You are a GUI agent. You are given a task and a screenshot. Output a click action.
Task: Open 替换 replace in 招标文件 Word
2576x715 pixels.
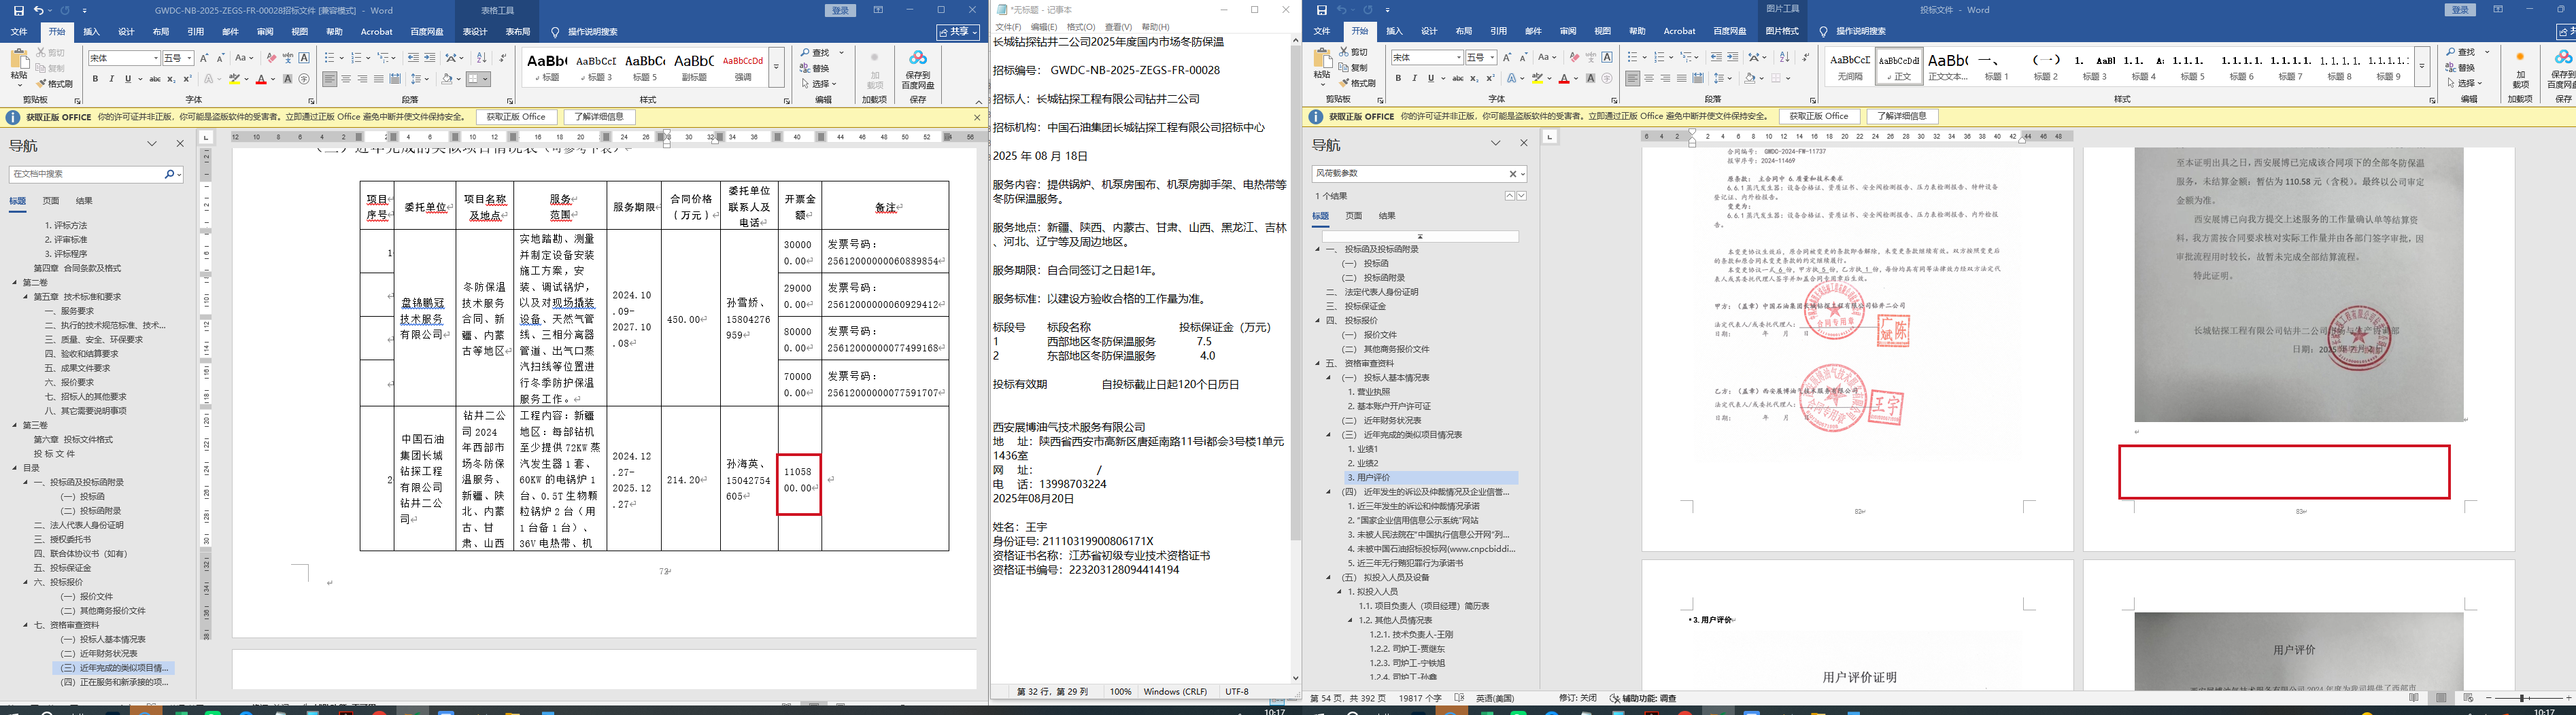(x=815, y=68)
